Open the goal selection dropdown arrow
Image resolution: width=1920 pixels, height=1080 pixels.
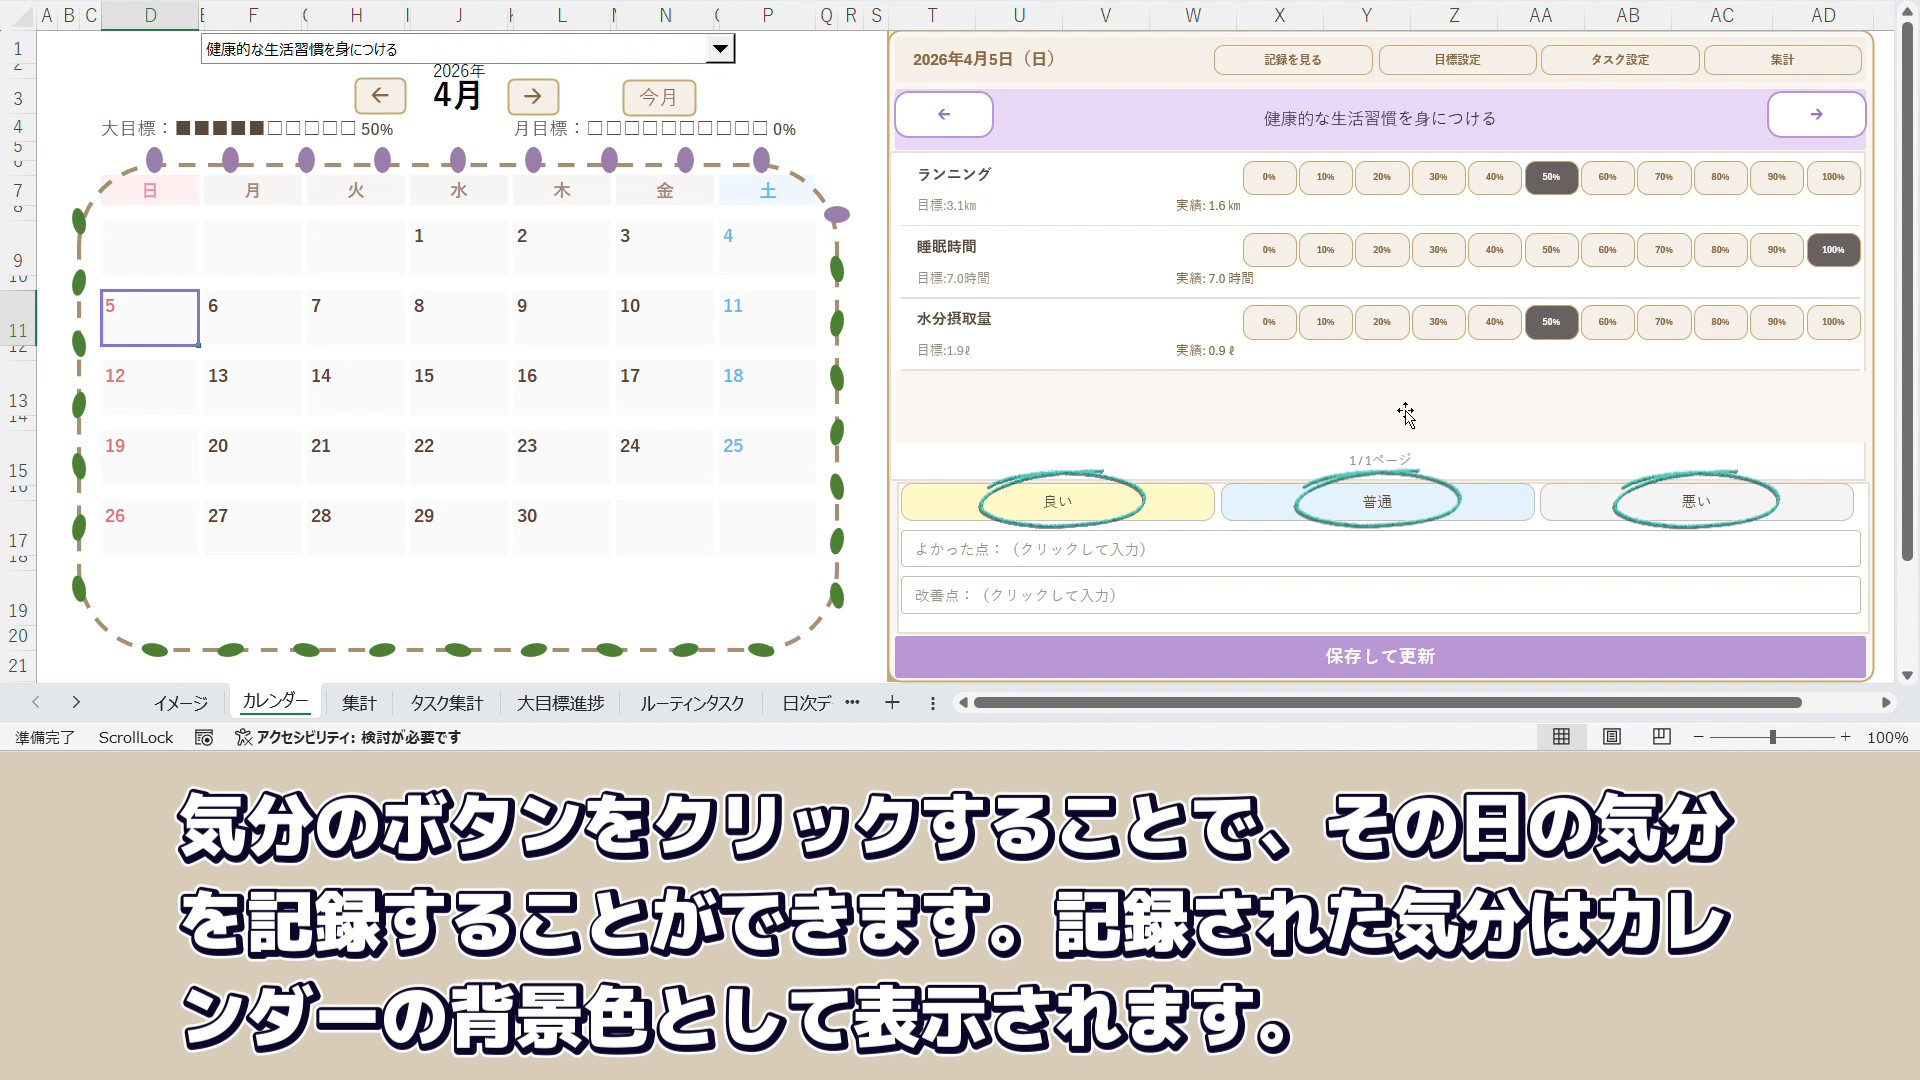[719, 49]
